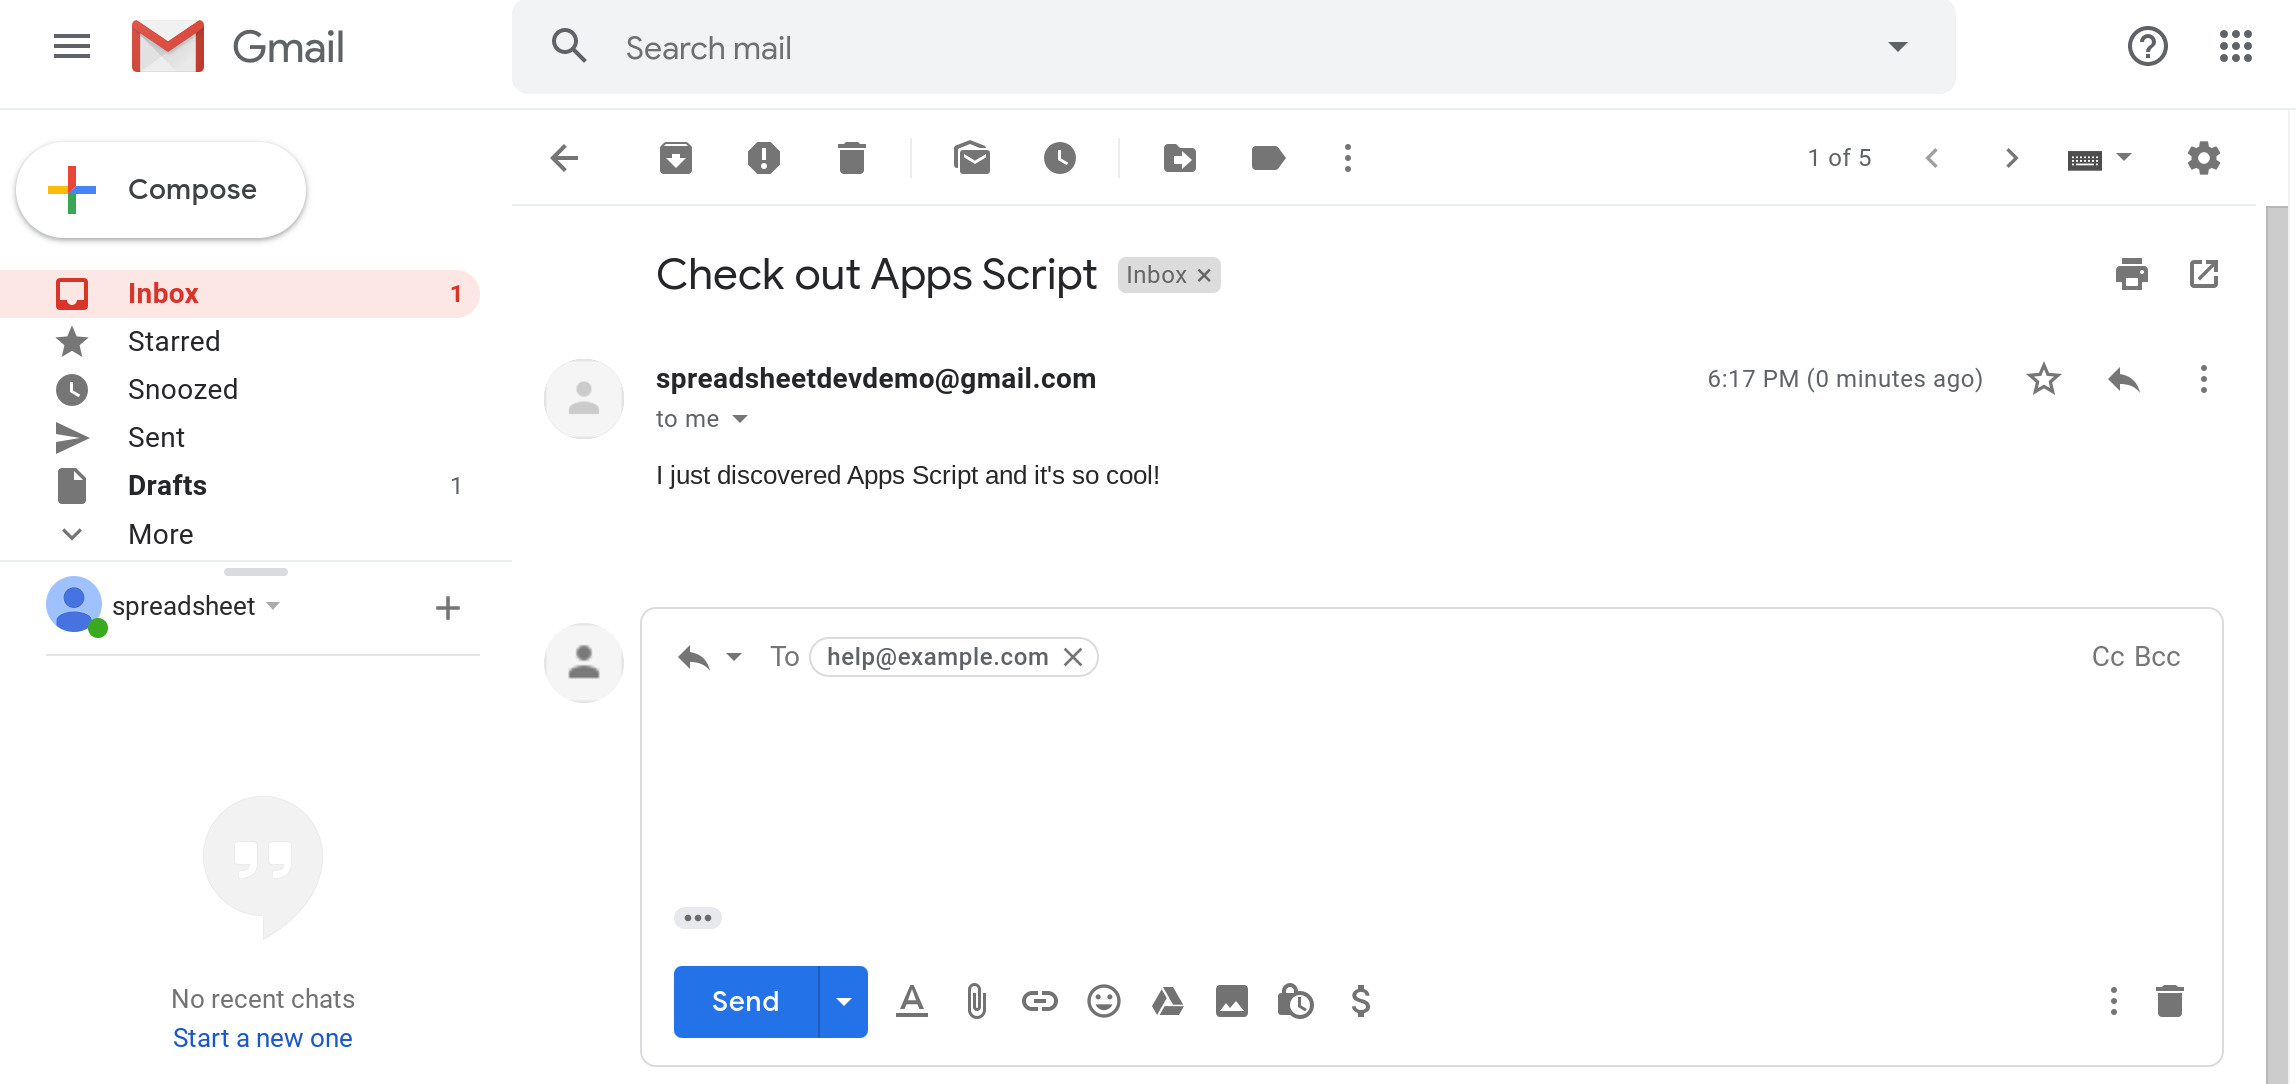
Task: Reply to the message arrow icon
Action: click(2124, 379)
